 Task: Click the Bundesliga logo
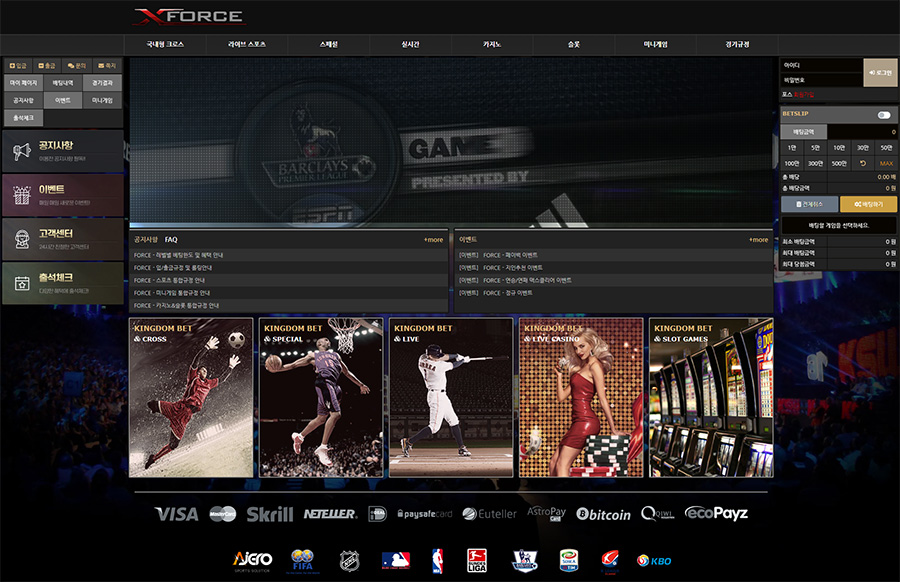point(477,561)
